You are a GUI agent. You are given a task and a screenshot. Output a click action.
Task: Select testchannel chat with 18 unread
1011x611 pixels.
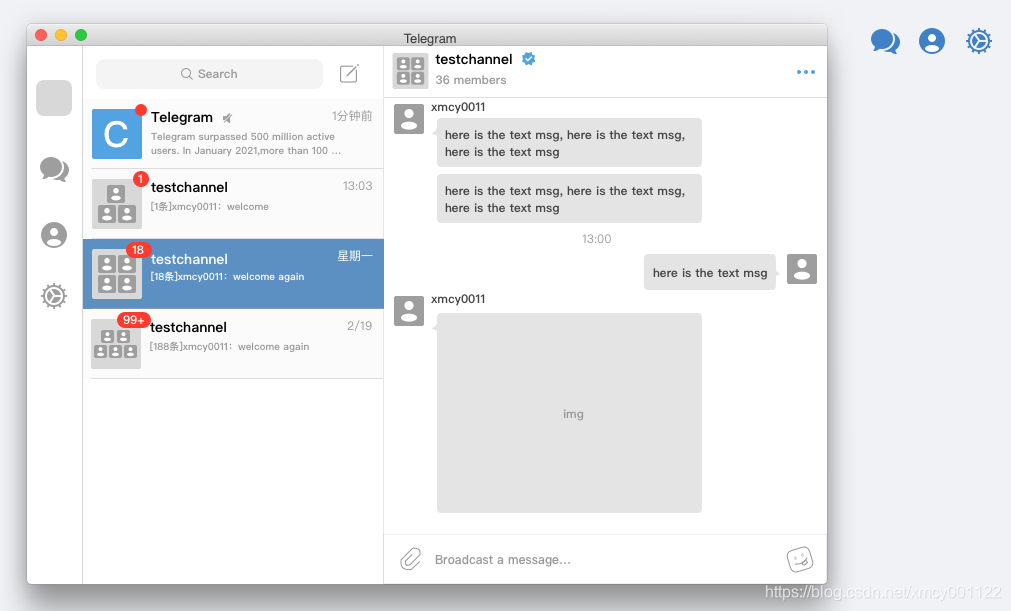pos(233,274)
